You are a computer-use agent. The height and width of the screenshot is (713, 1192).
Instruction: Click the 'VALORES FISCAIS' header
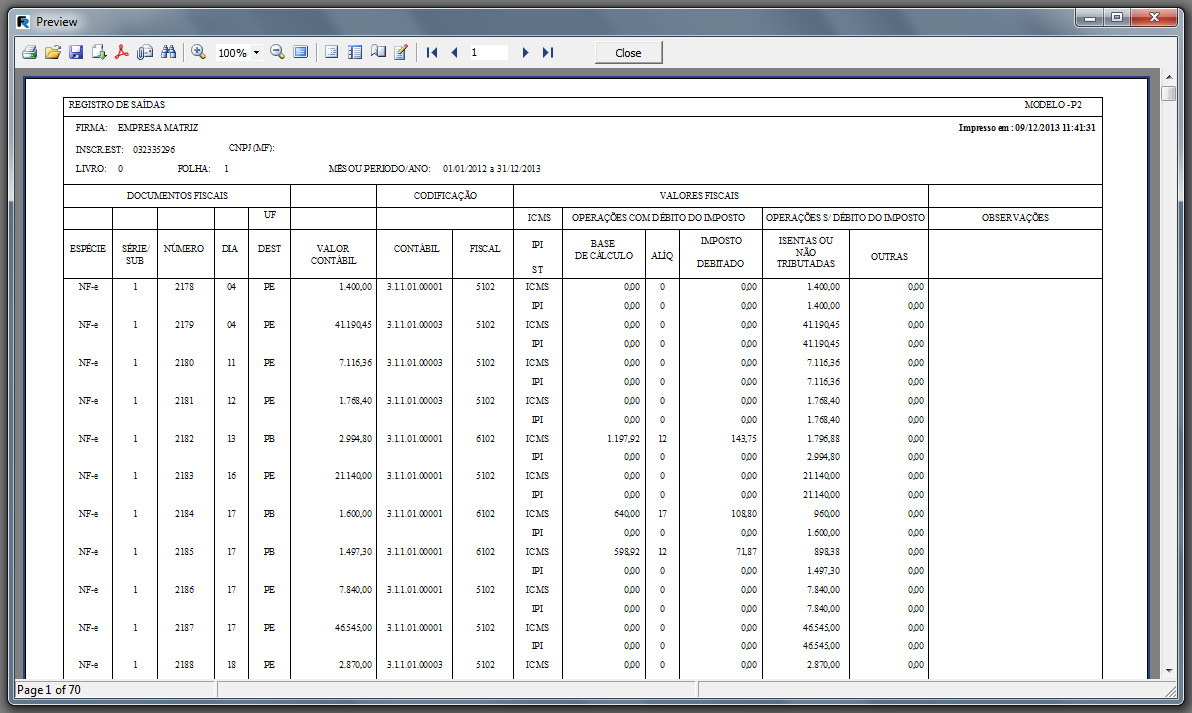click(x=699, y=196)
